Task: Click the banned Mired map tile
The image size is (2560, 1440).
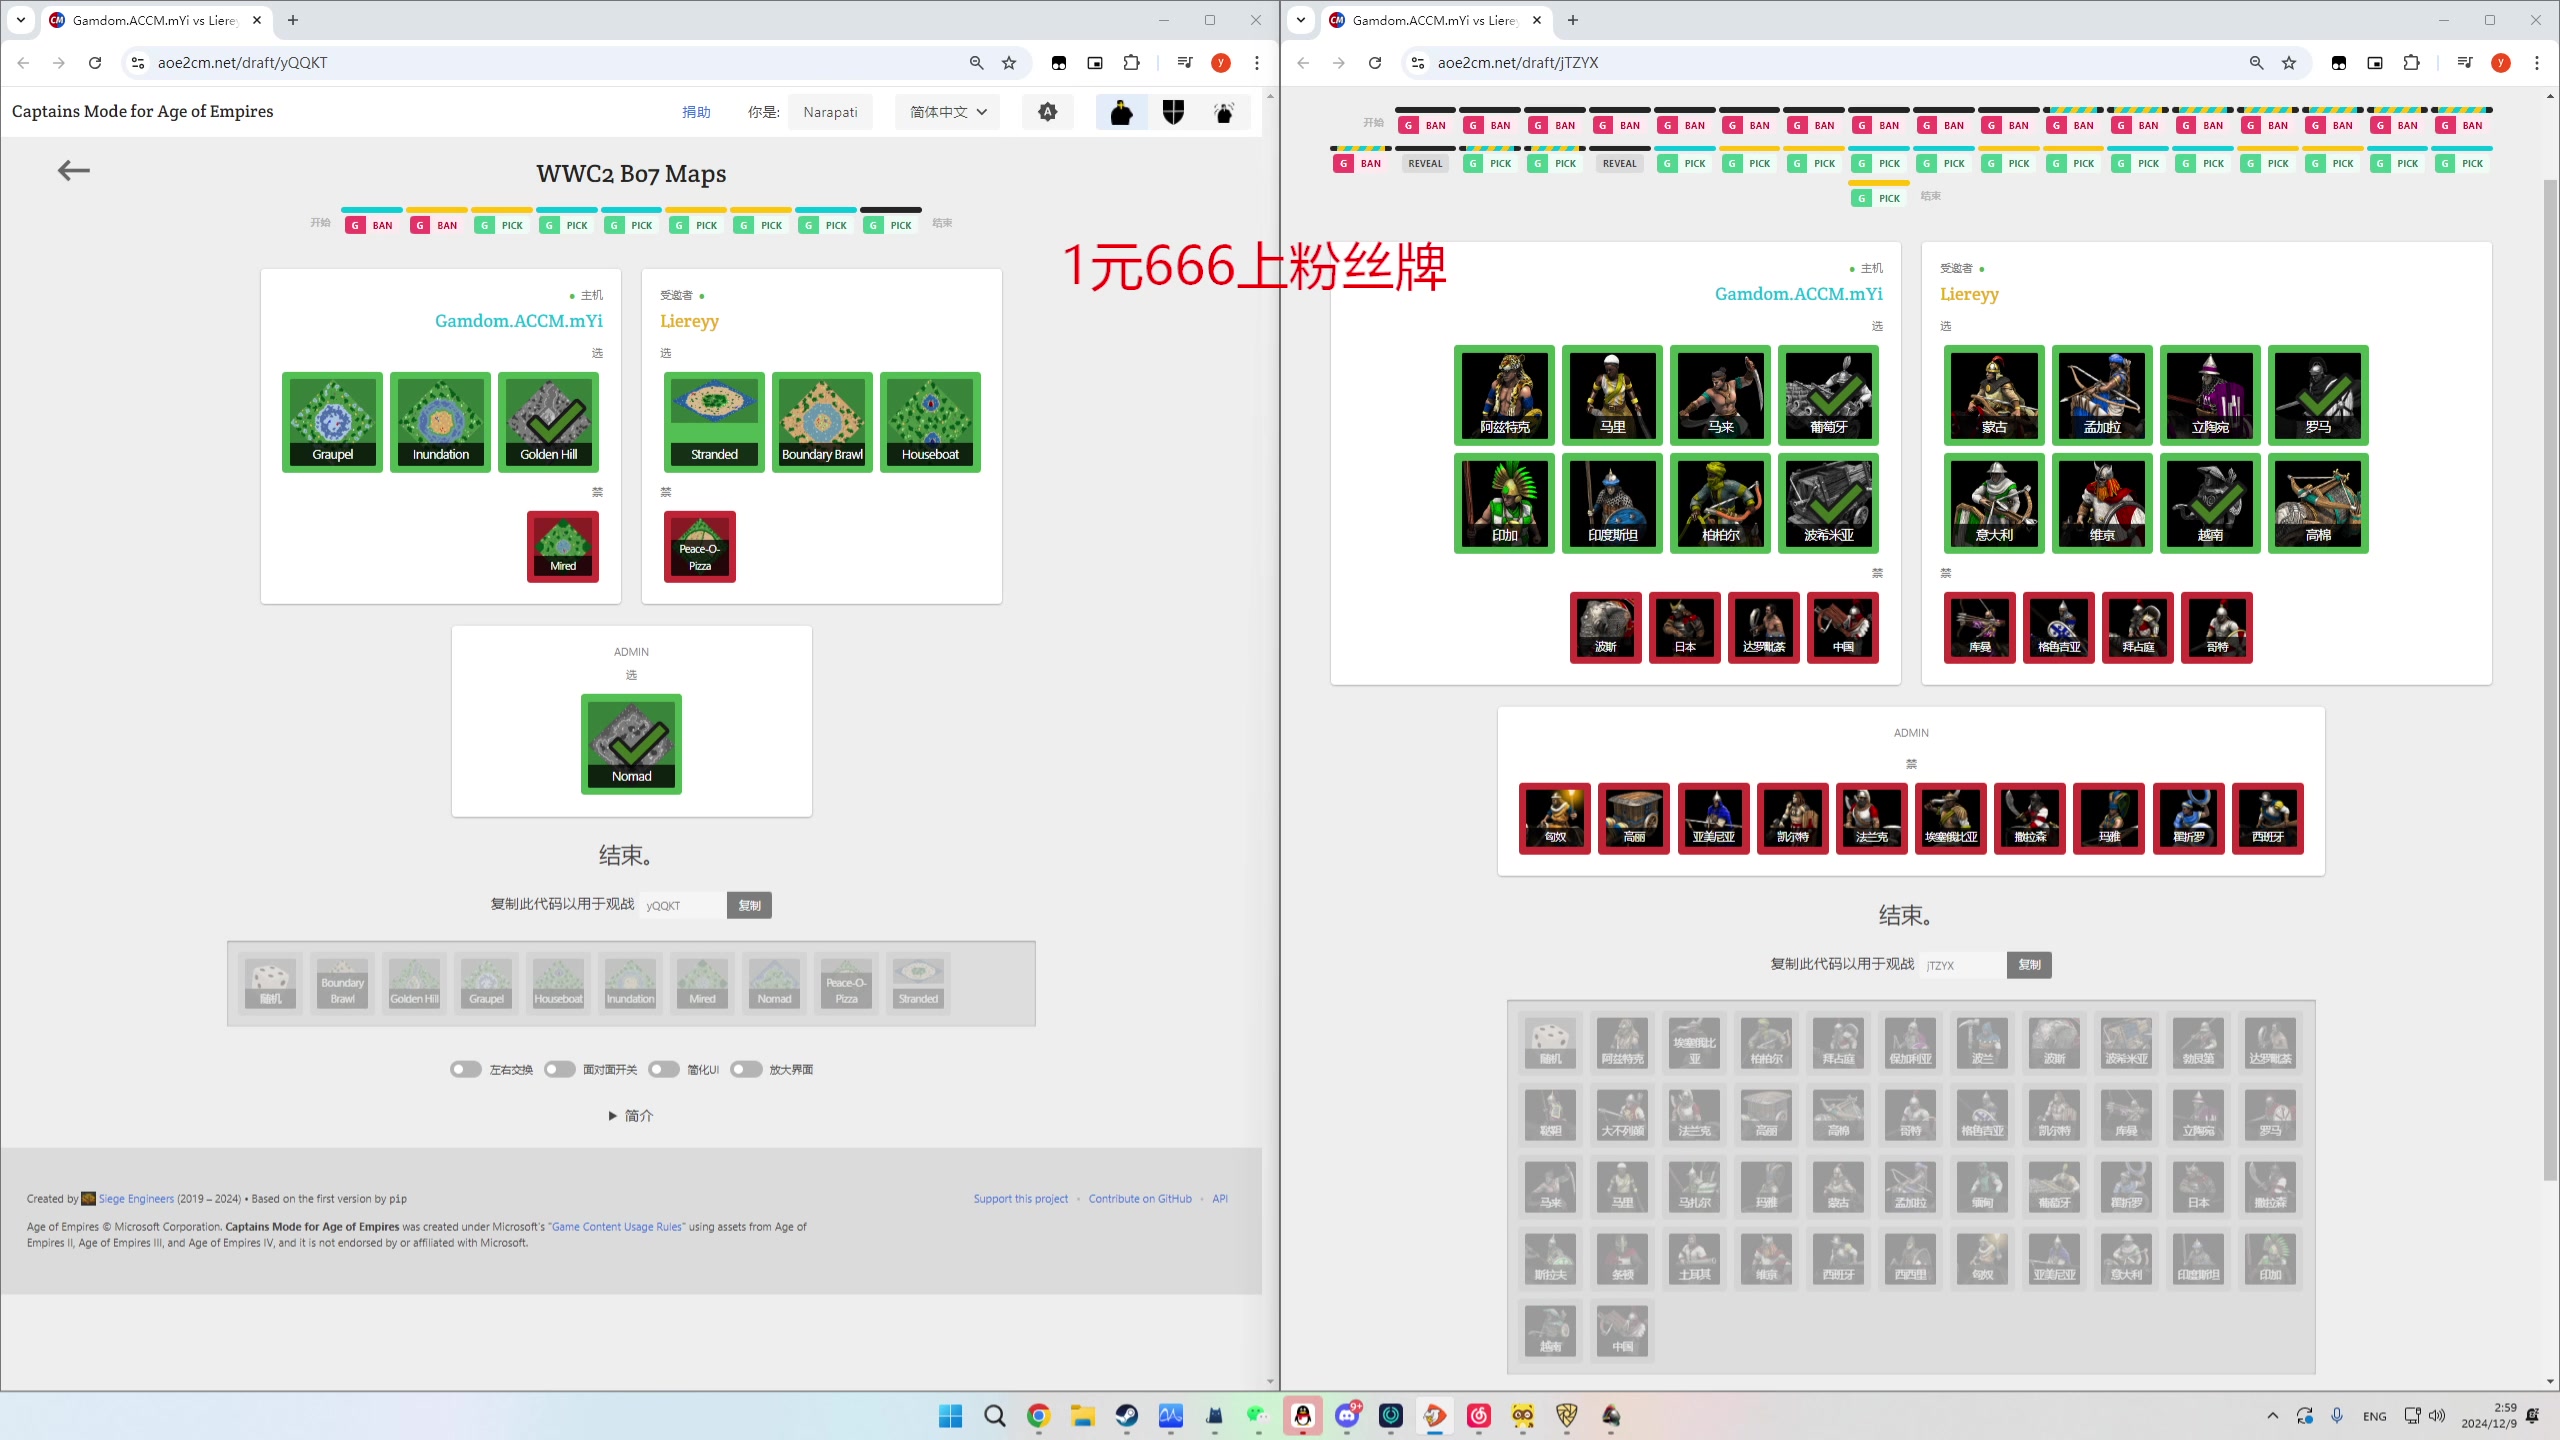Action: [563, 547]
